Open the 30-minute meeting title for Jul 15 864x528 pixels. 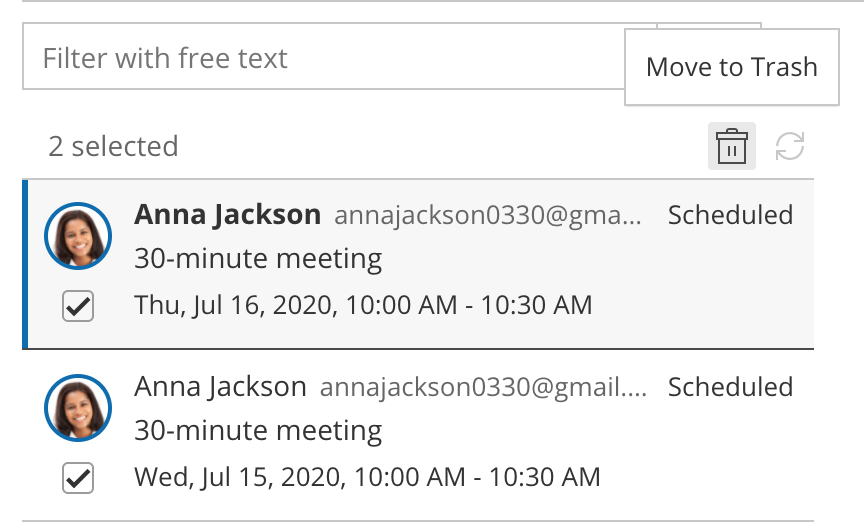(258, 432)
